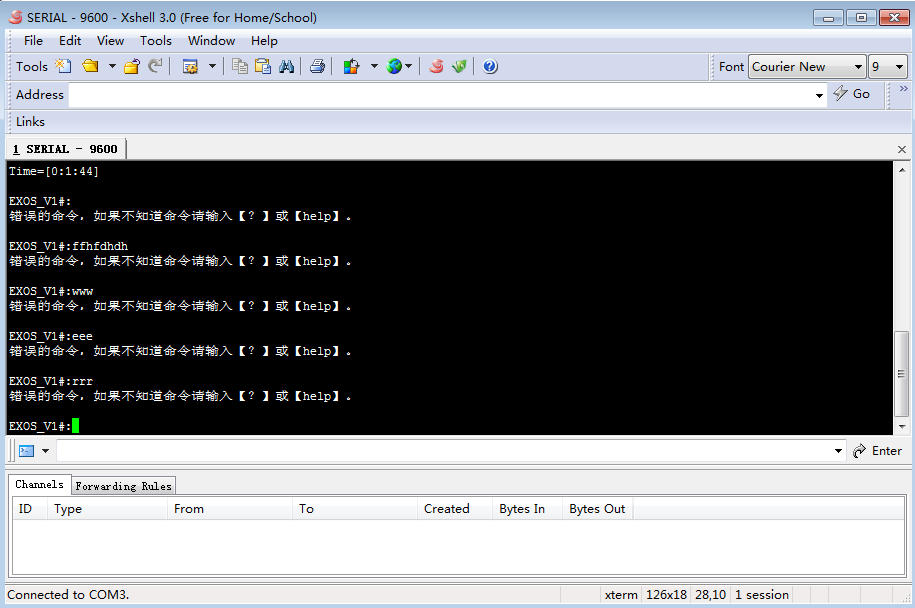Click the 'Connected to COM3.' status text
Image resolution: width=915 pixels, height=608 pixels.
68,595
